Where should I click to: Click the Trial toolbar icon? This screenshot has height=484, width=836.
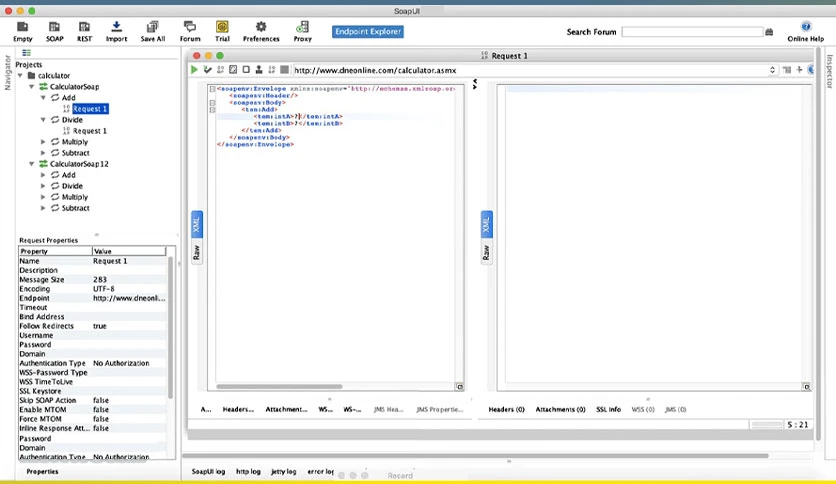click(222, 31)
